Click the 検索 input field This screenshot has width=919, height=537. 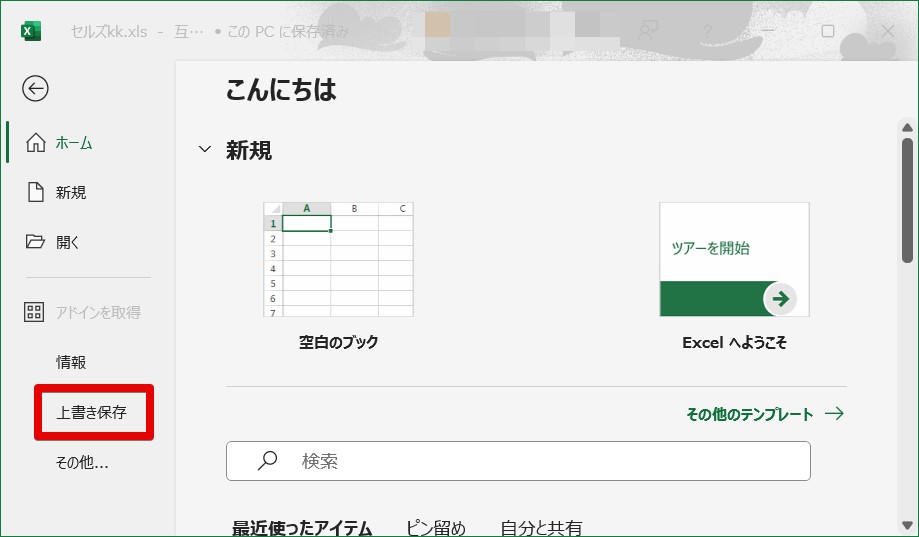tap(540, 461)
